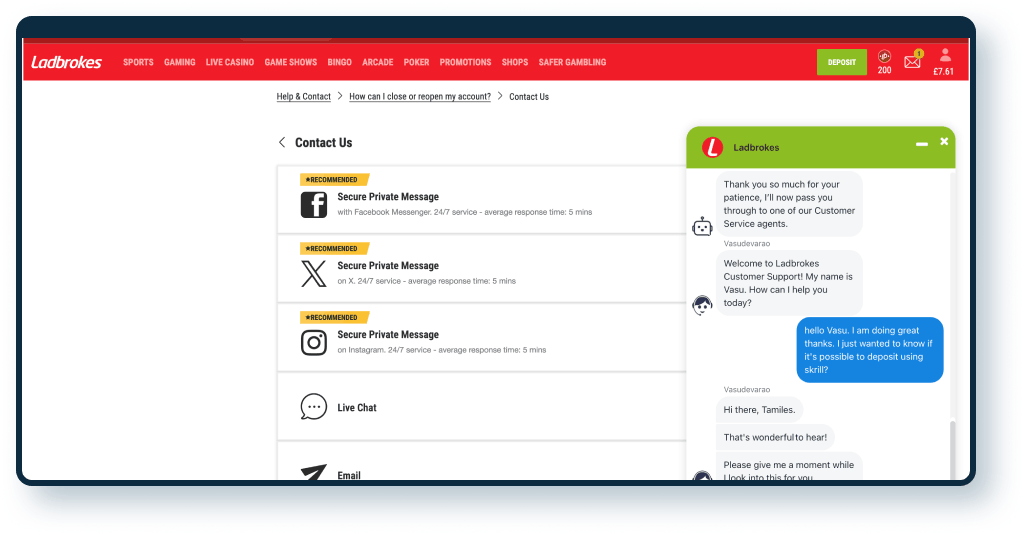The width and height of the screenshot is (1024, 534).
Task: Click the back chevron beside Contact Us
Action: pos(282,142)
